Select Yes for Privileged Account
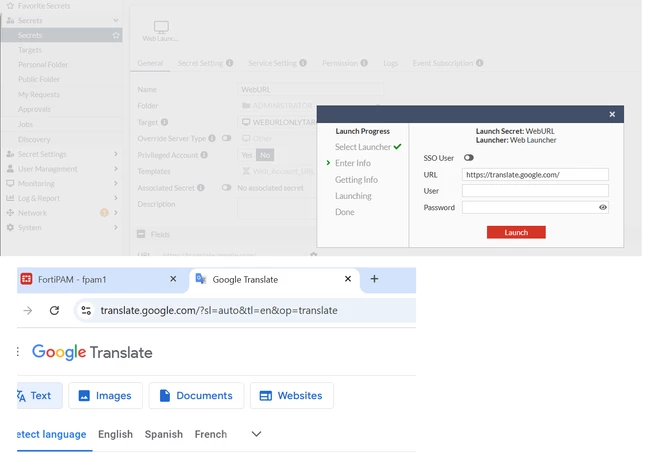650x459 pixels. pyautogui.click(x=247, y=155)
